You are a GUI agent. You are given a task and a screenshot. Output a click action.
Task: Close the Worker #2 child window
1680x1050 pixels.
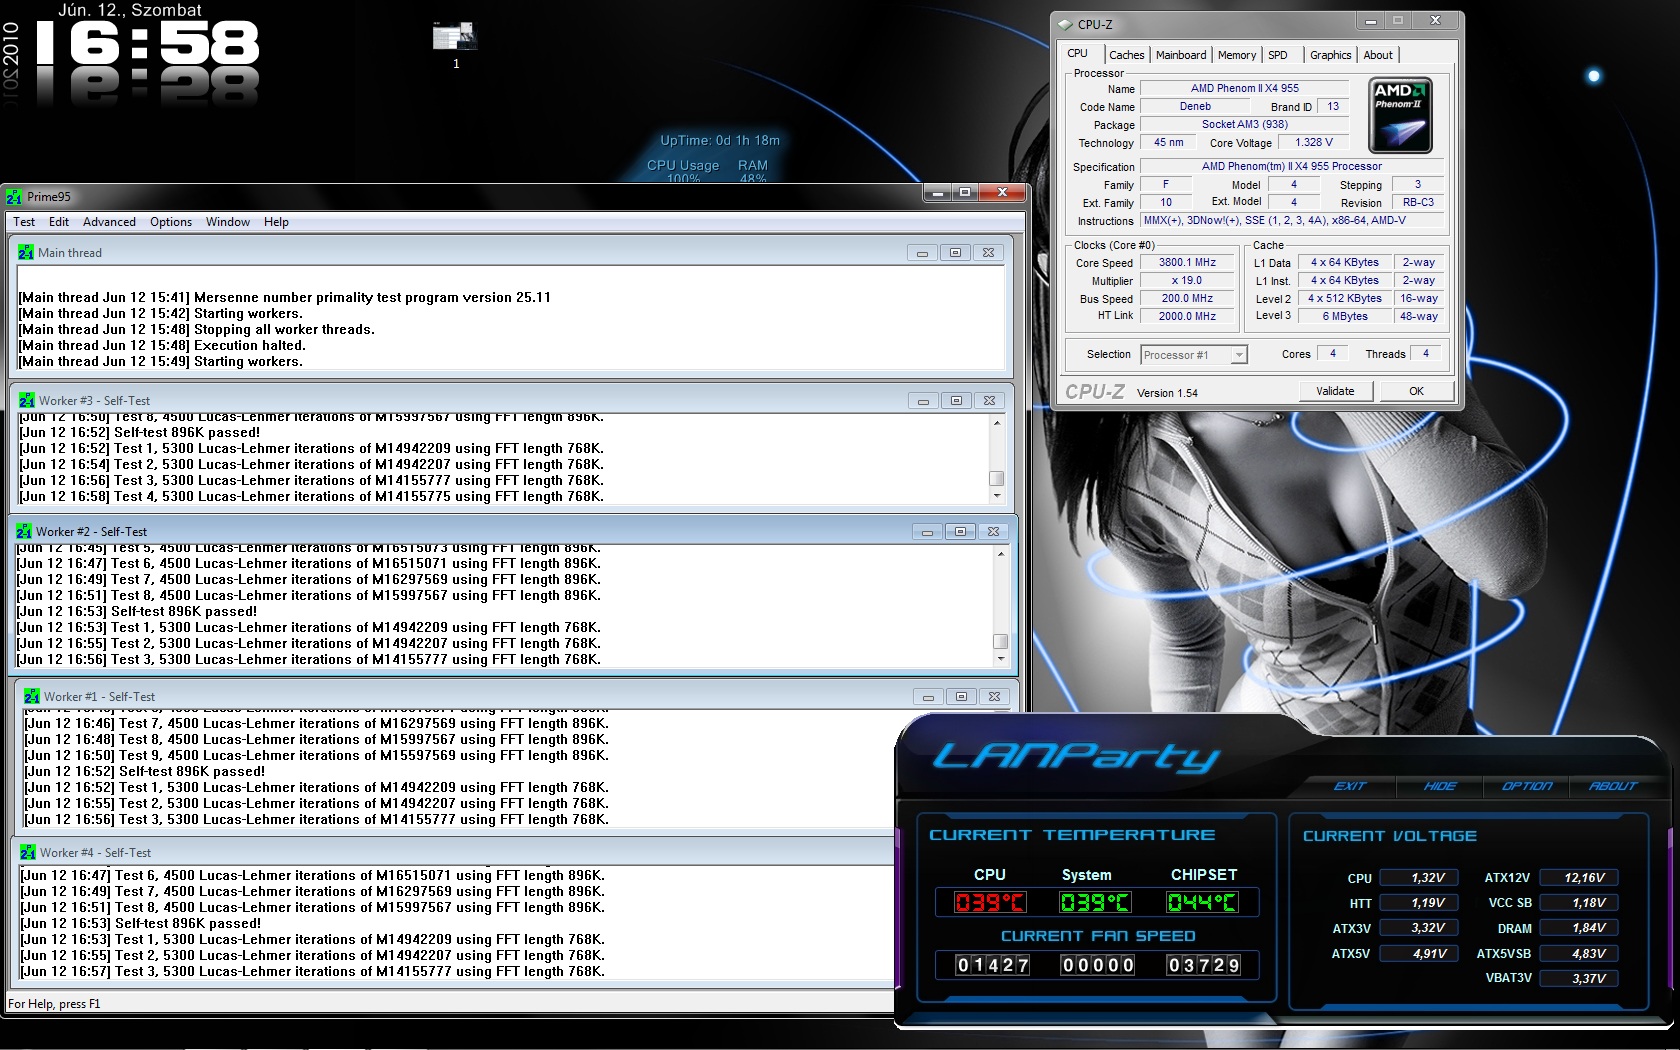(x=993, y=532)
